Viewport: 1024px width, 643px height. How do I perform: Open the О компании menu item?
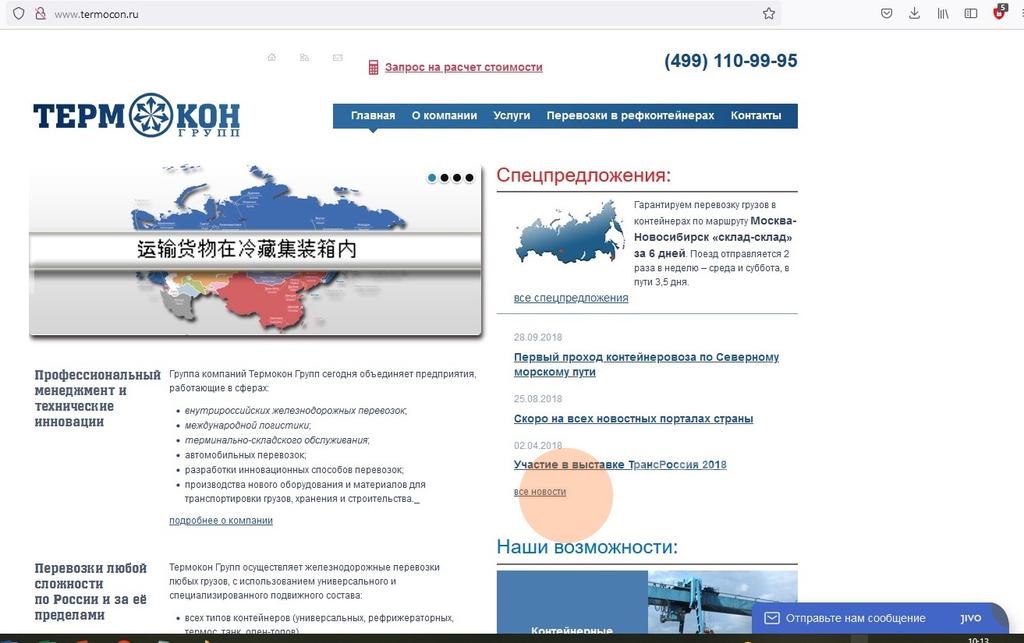[444, 116]
